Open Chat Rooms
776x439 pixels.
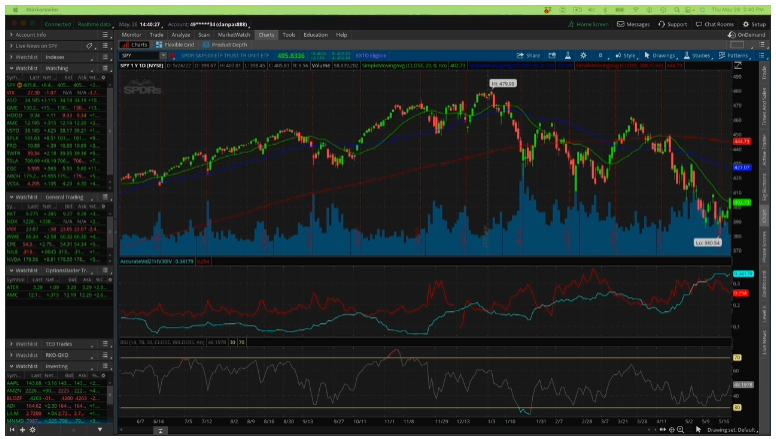(x=715, y=24)
